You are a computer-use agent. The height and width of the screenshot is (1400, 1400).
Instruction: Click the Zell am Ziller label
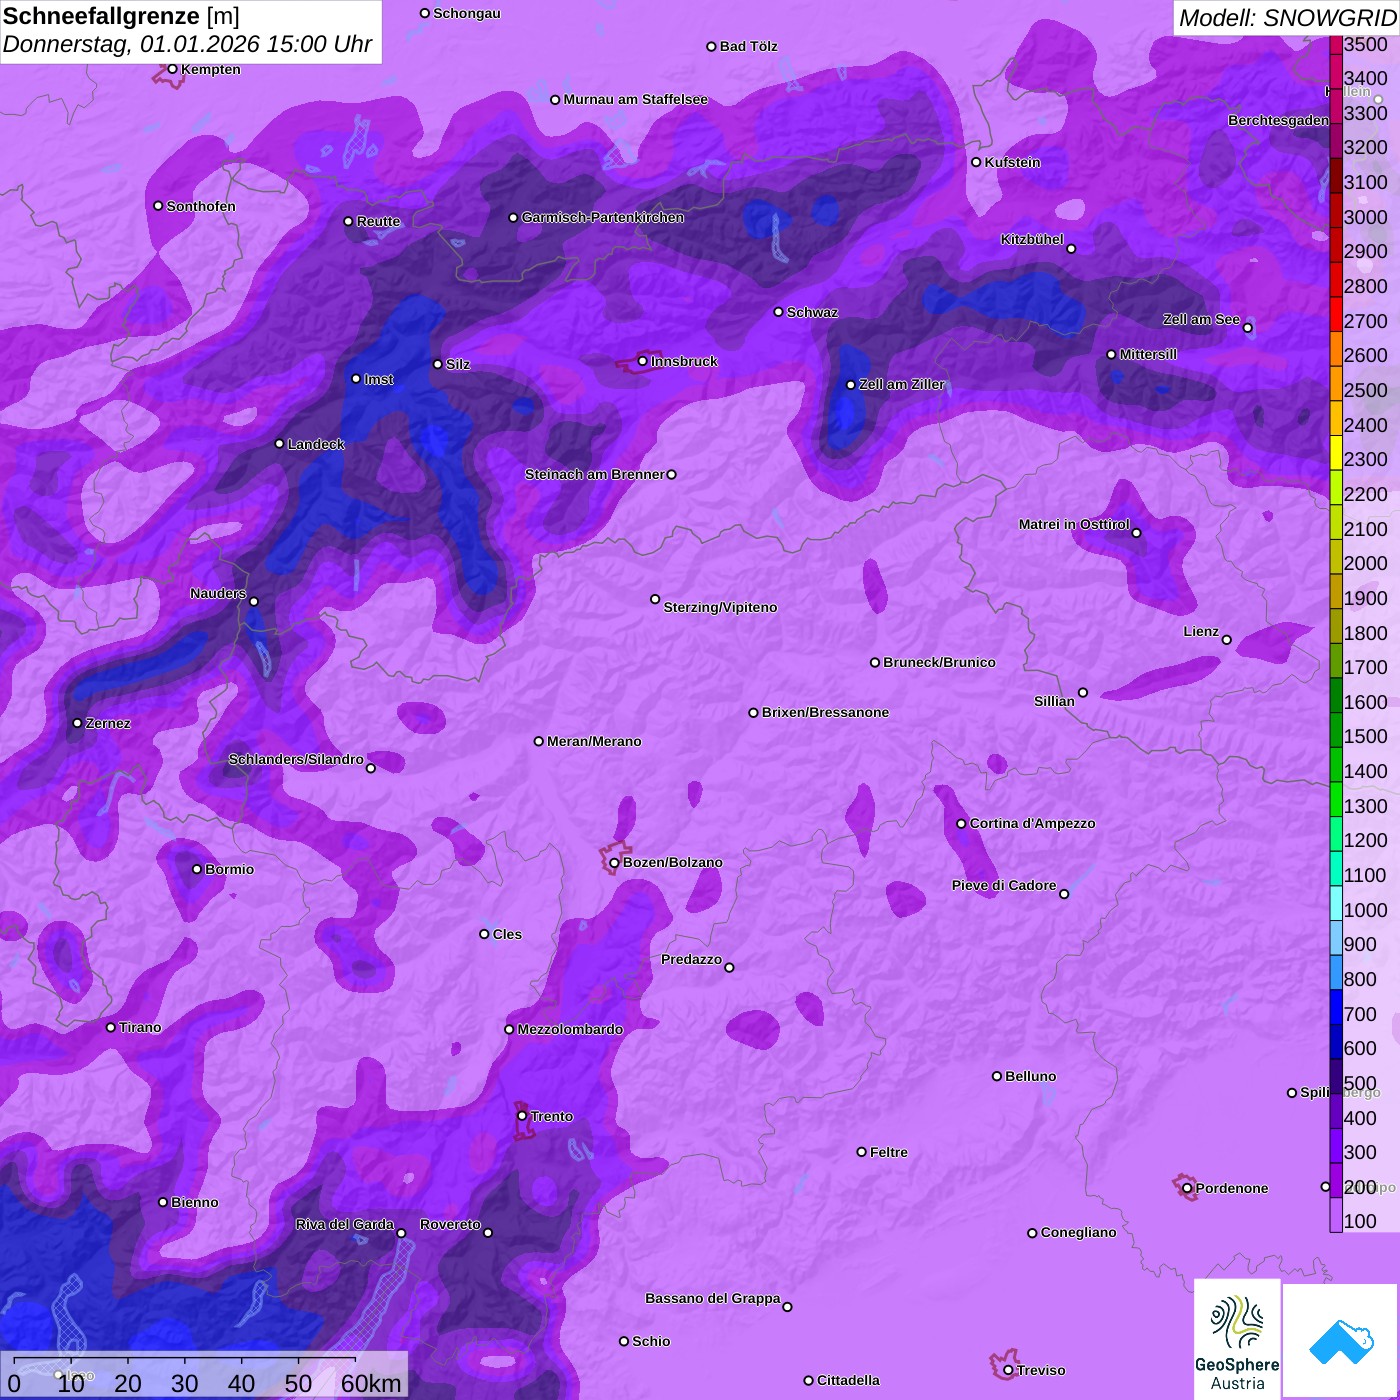(902, 384)
